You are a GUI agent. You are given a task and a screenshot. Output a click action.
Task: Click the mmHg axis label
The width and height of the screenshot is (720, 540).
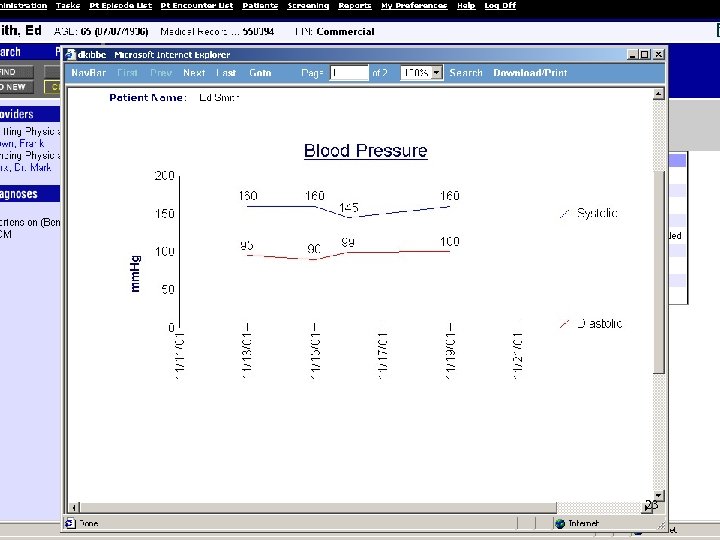click(135, 274)
